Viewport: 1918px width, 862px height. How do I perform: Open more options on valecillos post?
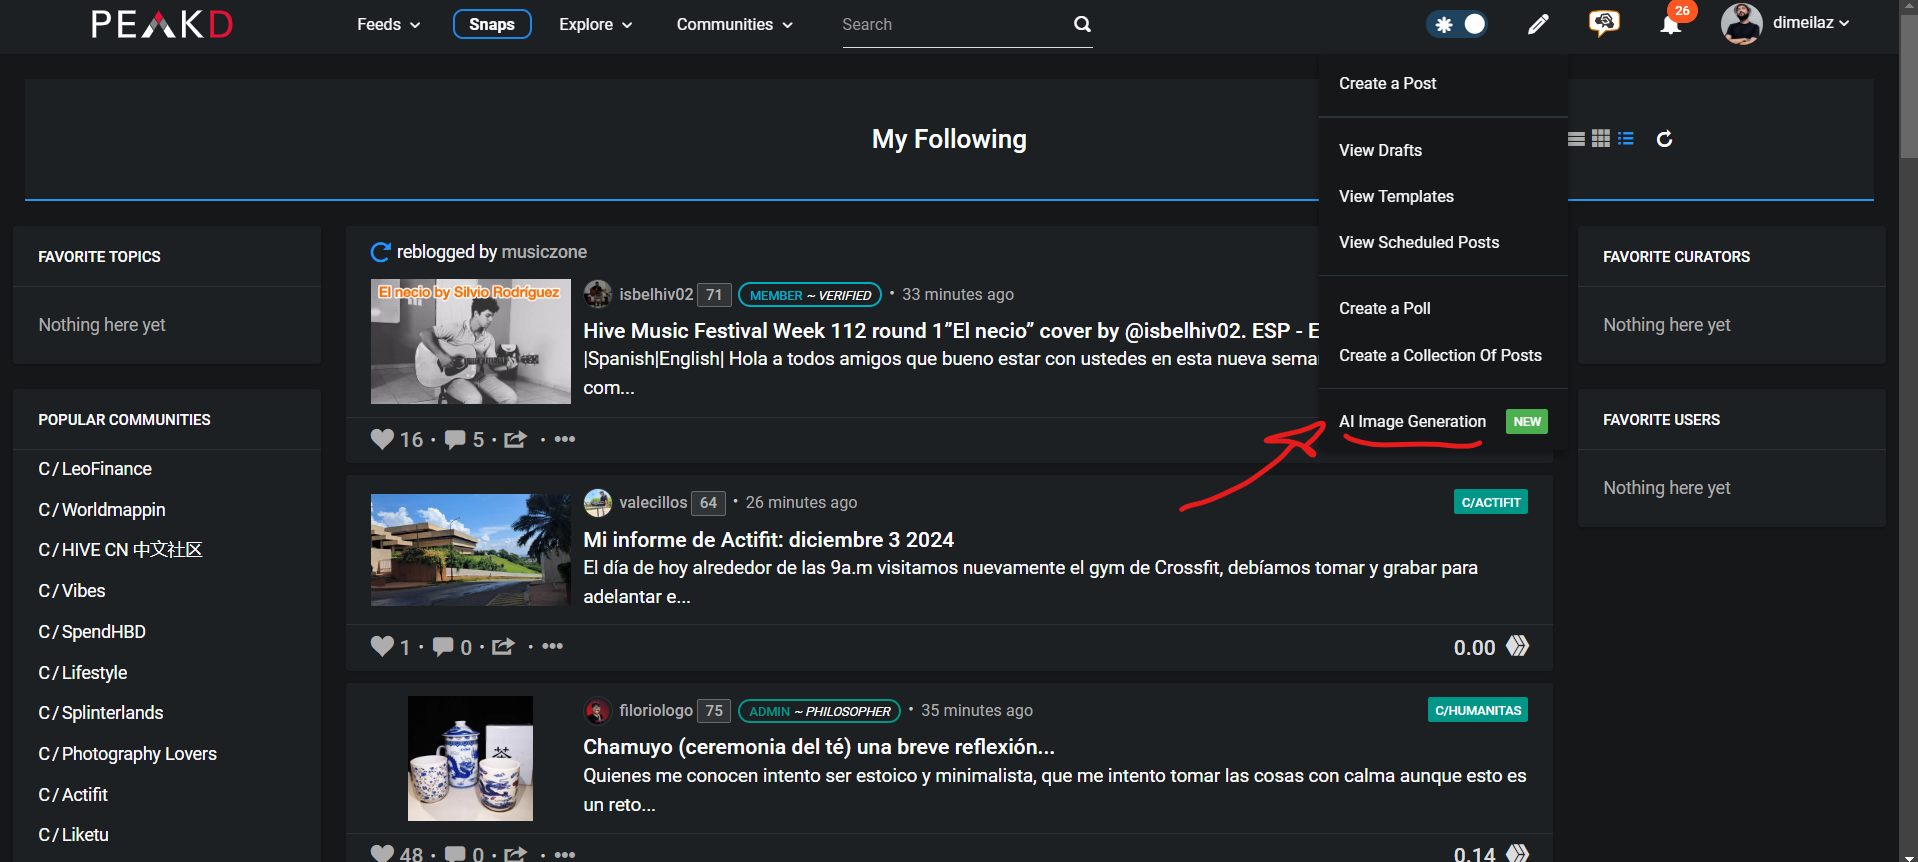pyautogui.click(x=553, y=646)
